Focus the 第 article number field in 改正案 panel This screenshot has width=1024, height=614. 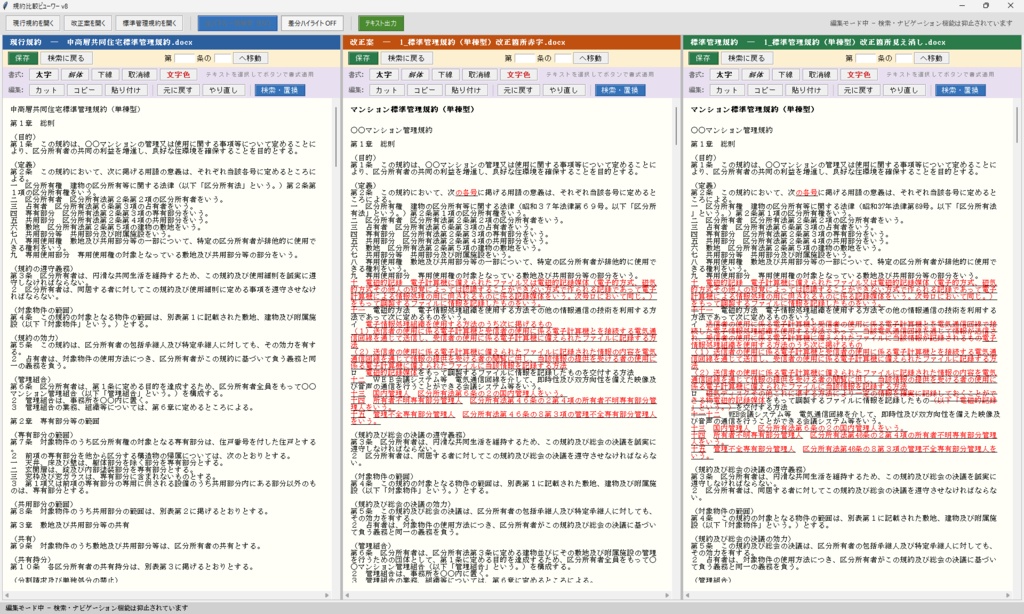526,58
